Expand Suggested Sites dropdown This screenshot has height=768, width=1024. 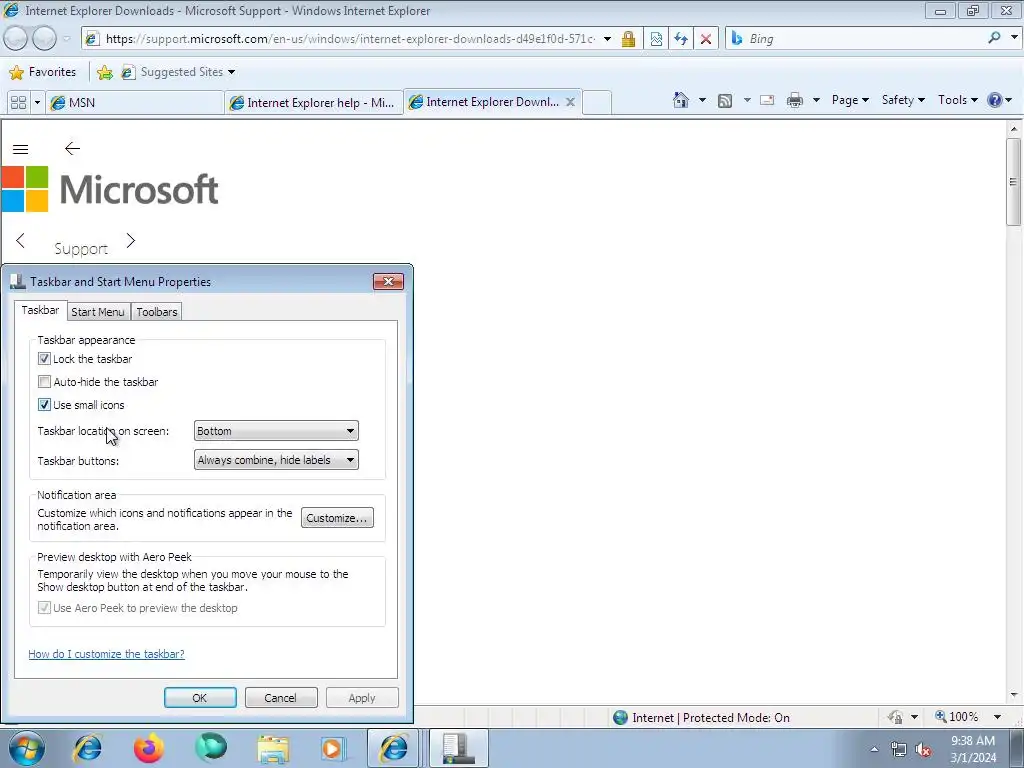coord(231,72)
